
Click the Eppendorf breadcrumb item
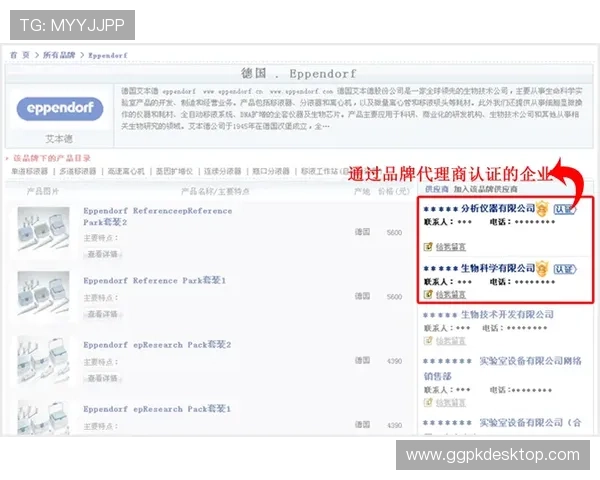pos(108,56)
